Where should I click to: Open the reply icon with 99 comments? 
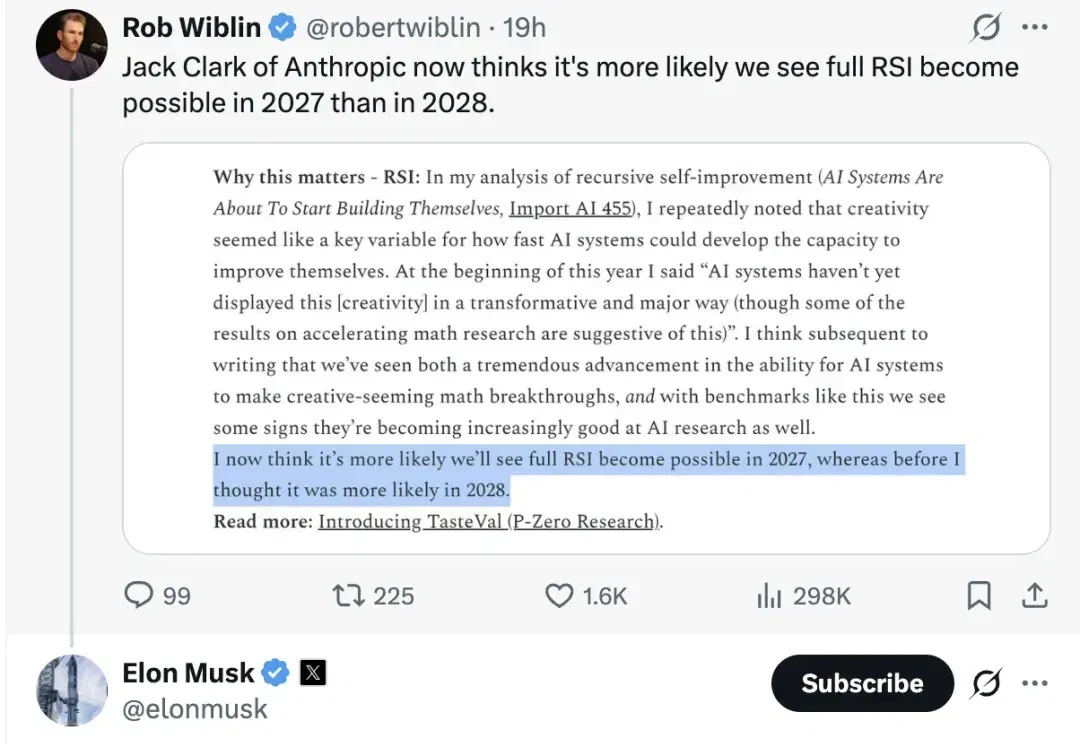[138, 595]
